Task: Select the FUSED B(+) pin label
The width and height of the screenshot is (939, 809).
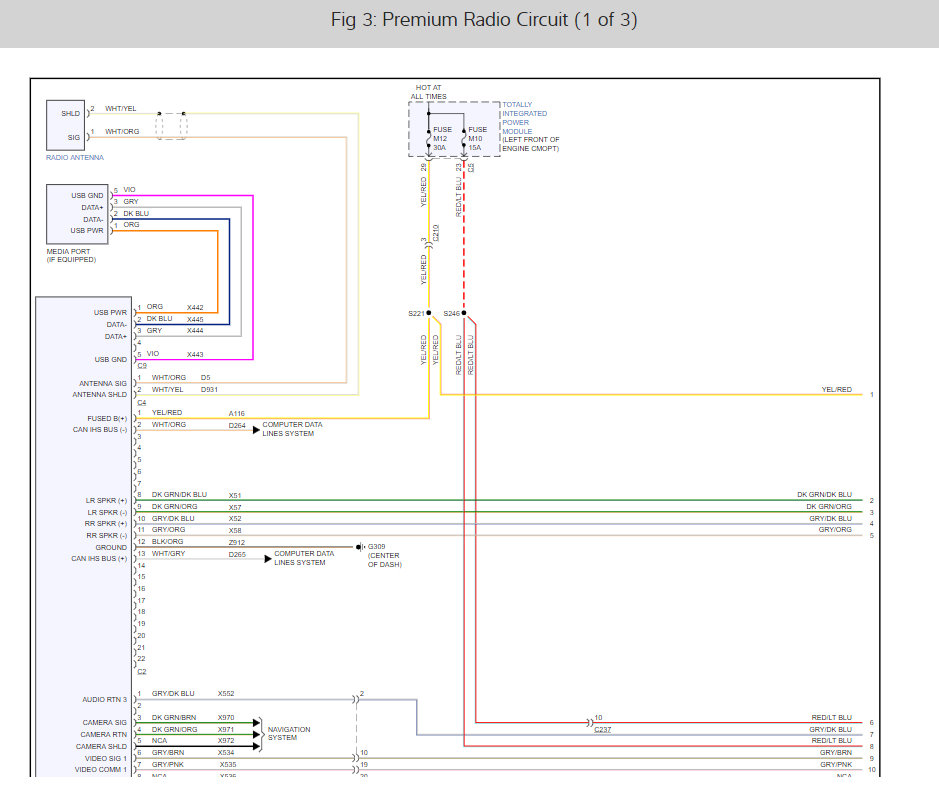Action: (107, 419)
